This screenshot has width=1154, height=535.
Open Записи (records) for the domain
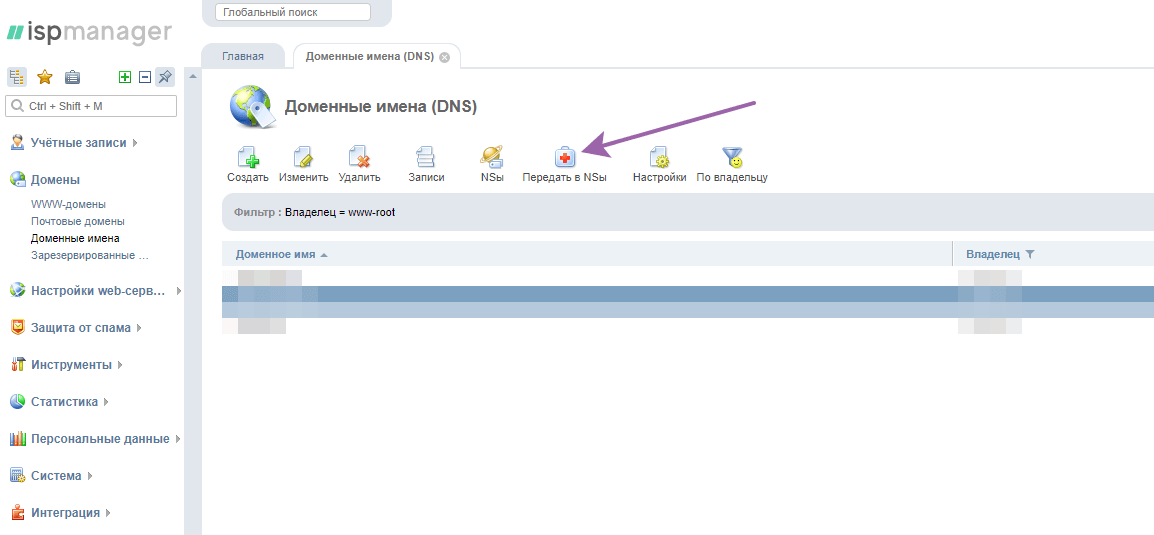point(425,159)
